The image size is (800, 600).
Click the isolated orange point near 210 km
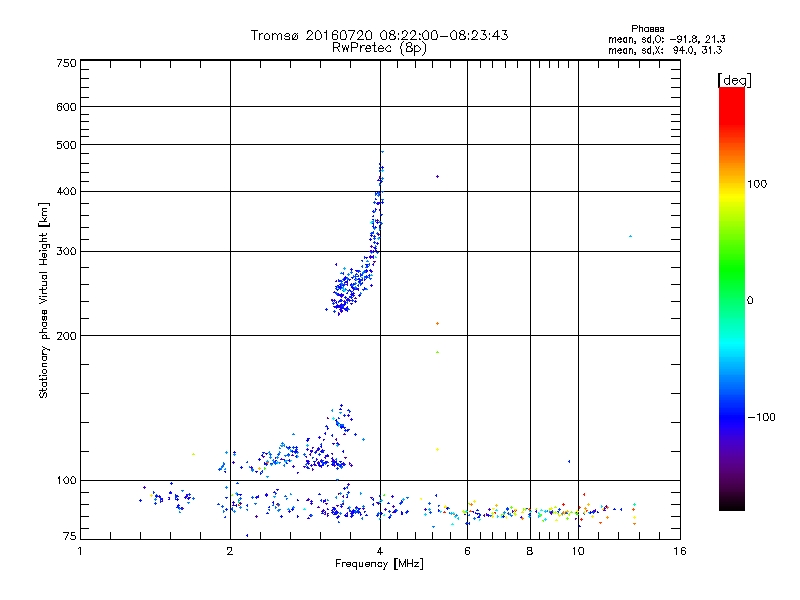pyautogui.click(x=437, y=323)
